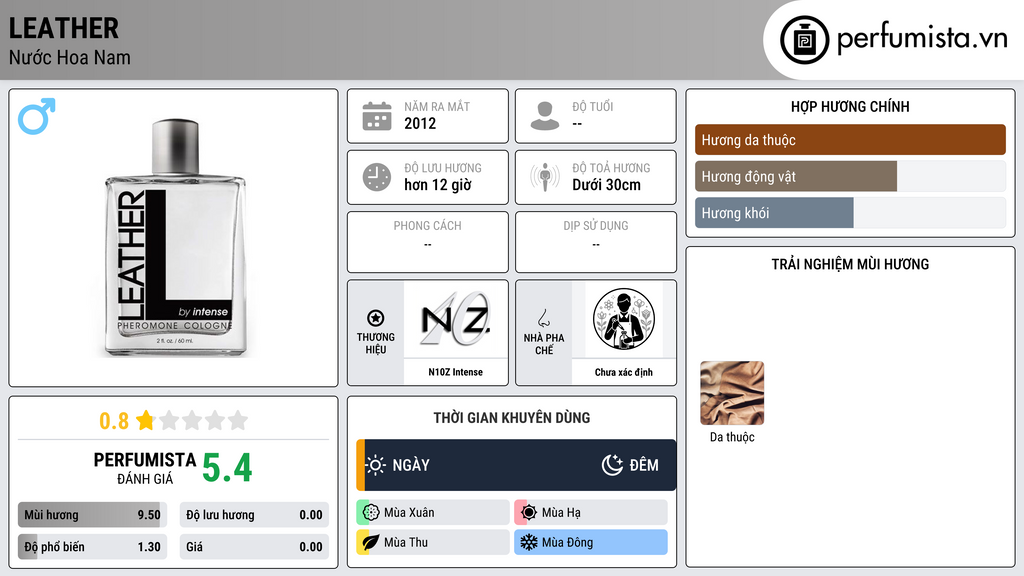Click the LEATHER title heading

click(64, 28)
